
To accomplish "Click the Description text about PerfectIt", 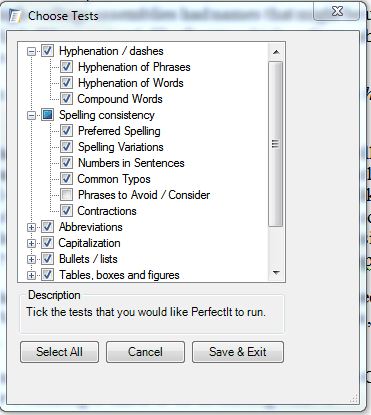I will [146, 312].
